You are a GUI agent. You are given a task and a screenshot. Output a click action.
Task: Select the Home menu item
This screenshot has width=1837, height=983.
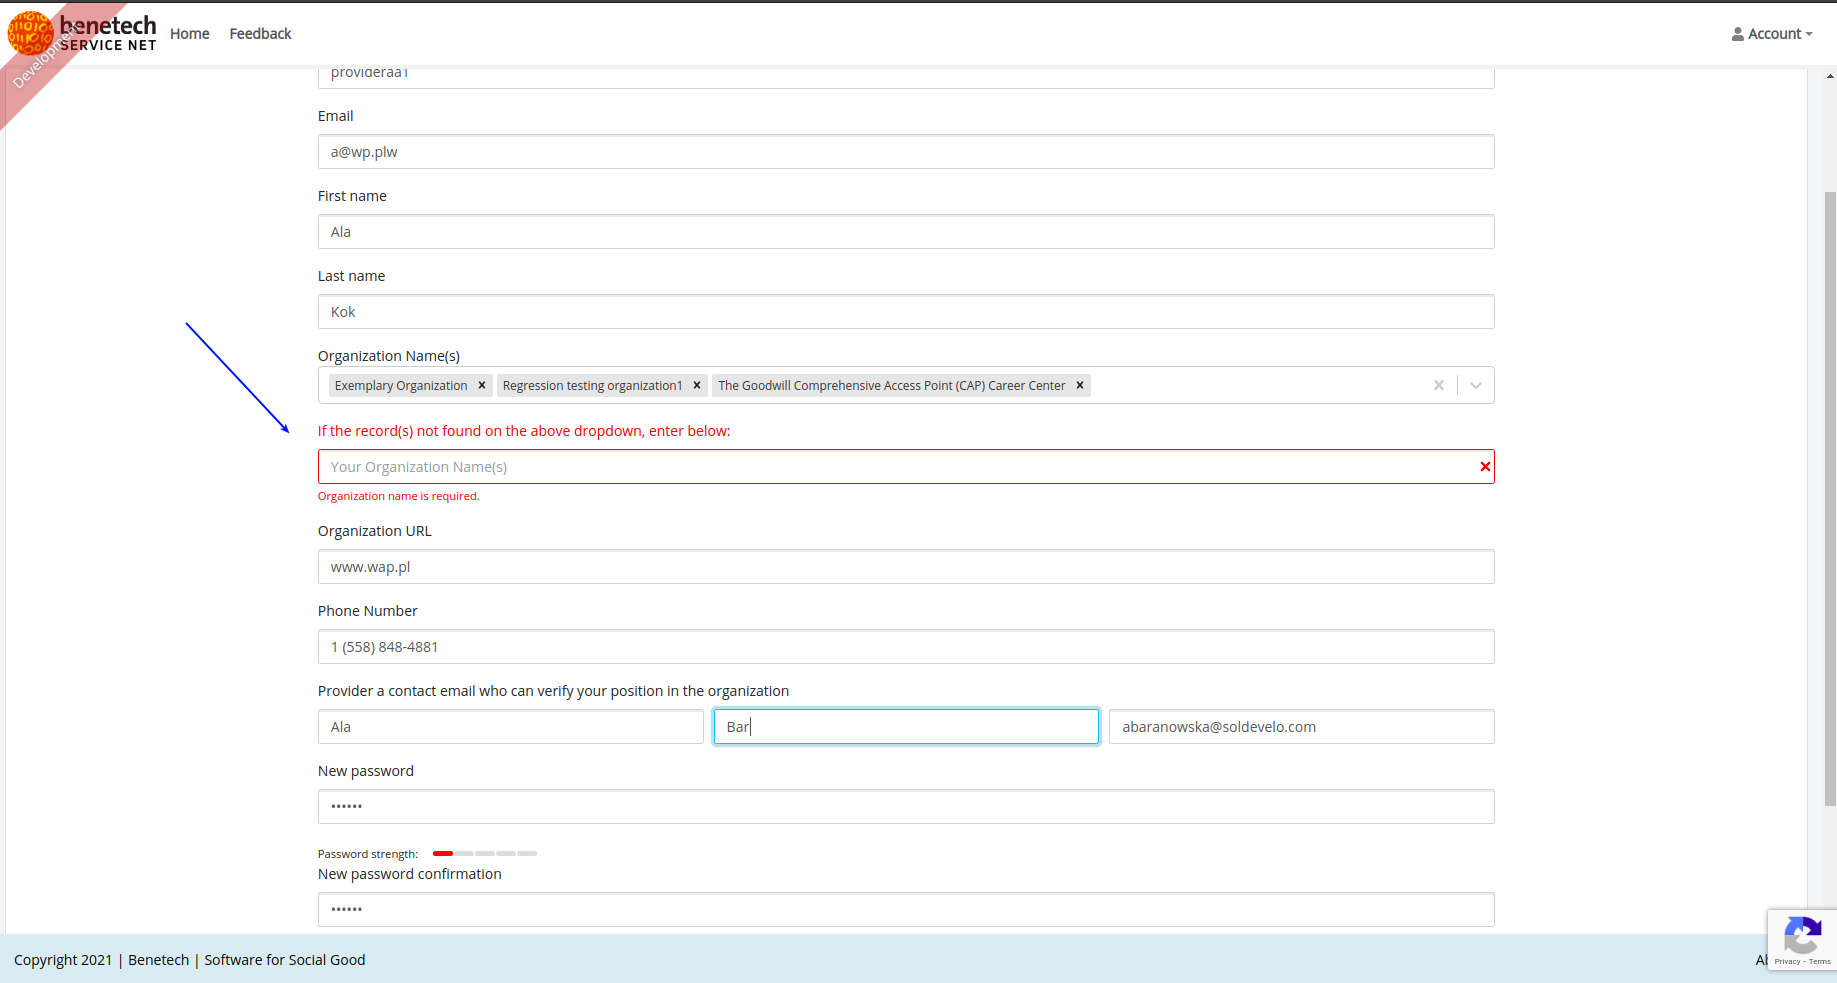189,33
